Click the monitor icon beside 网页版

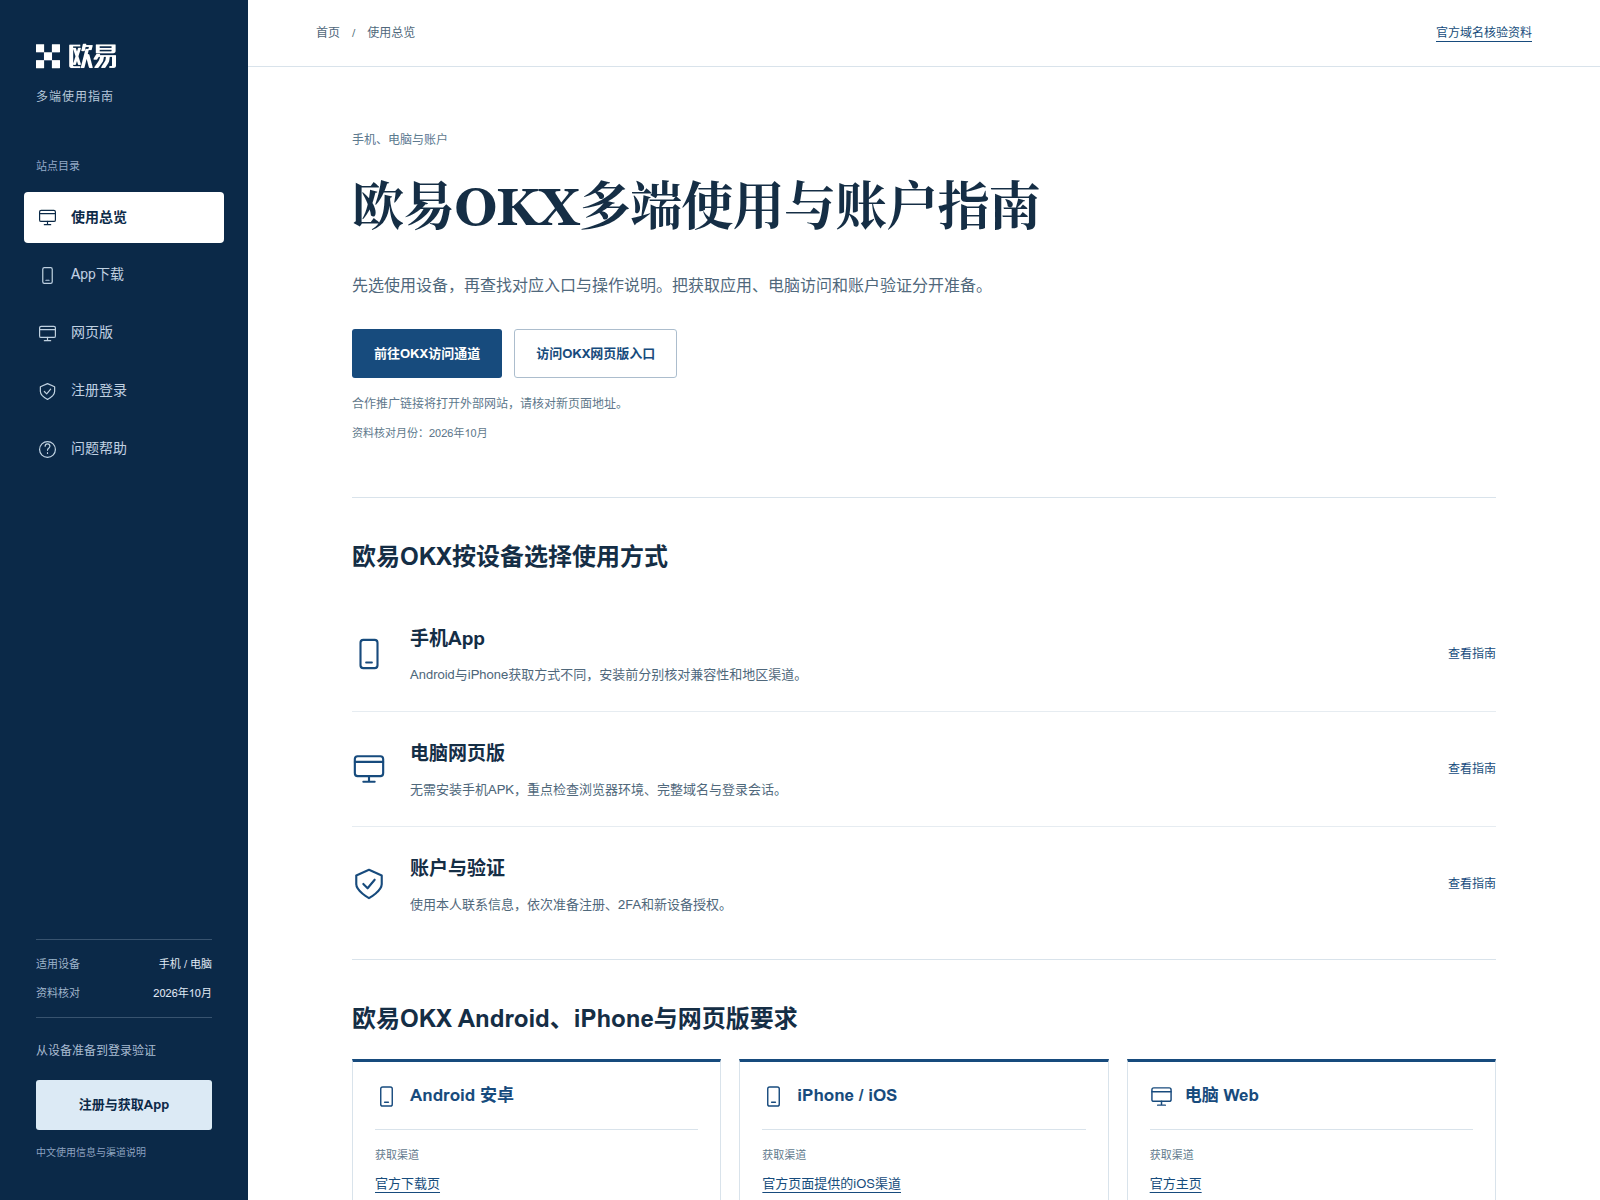point(47,333)
